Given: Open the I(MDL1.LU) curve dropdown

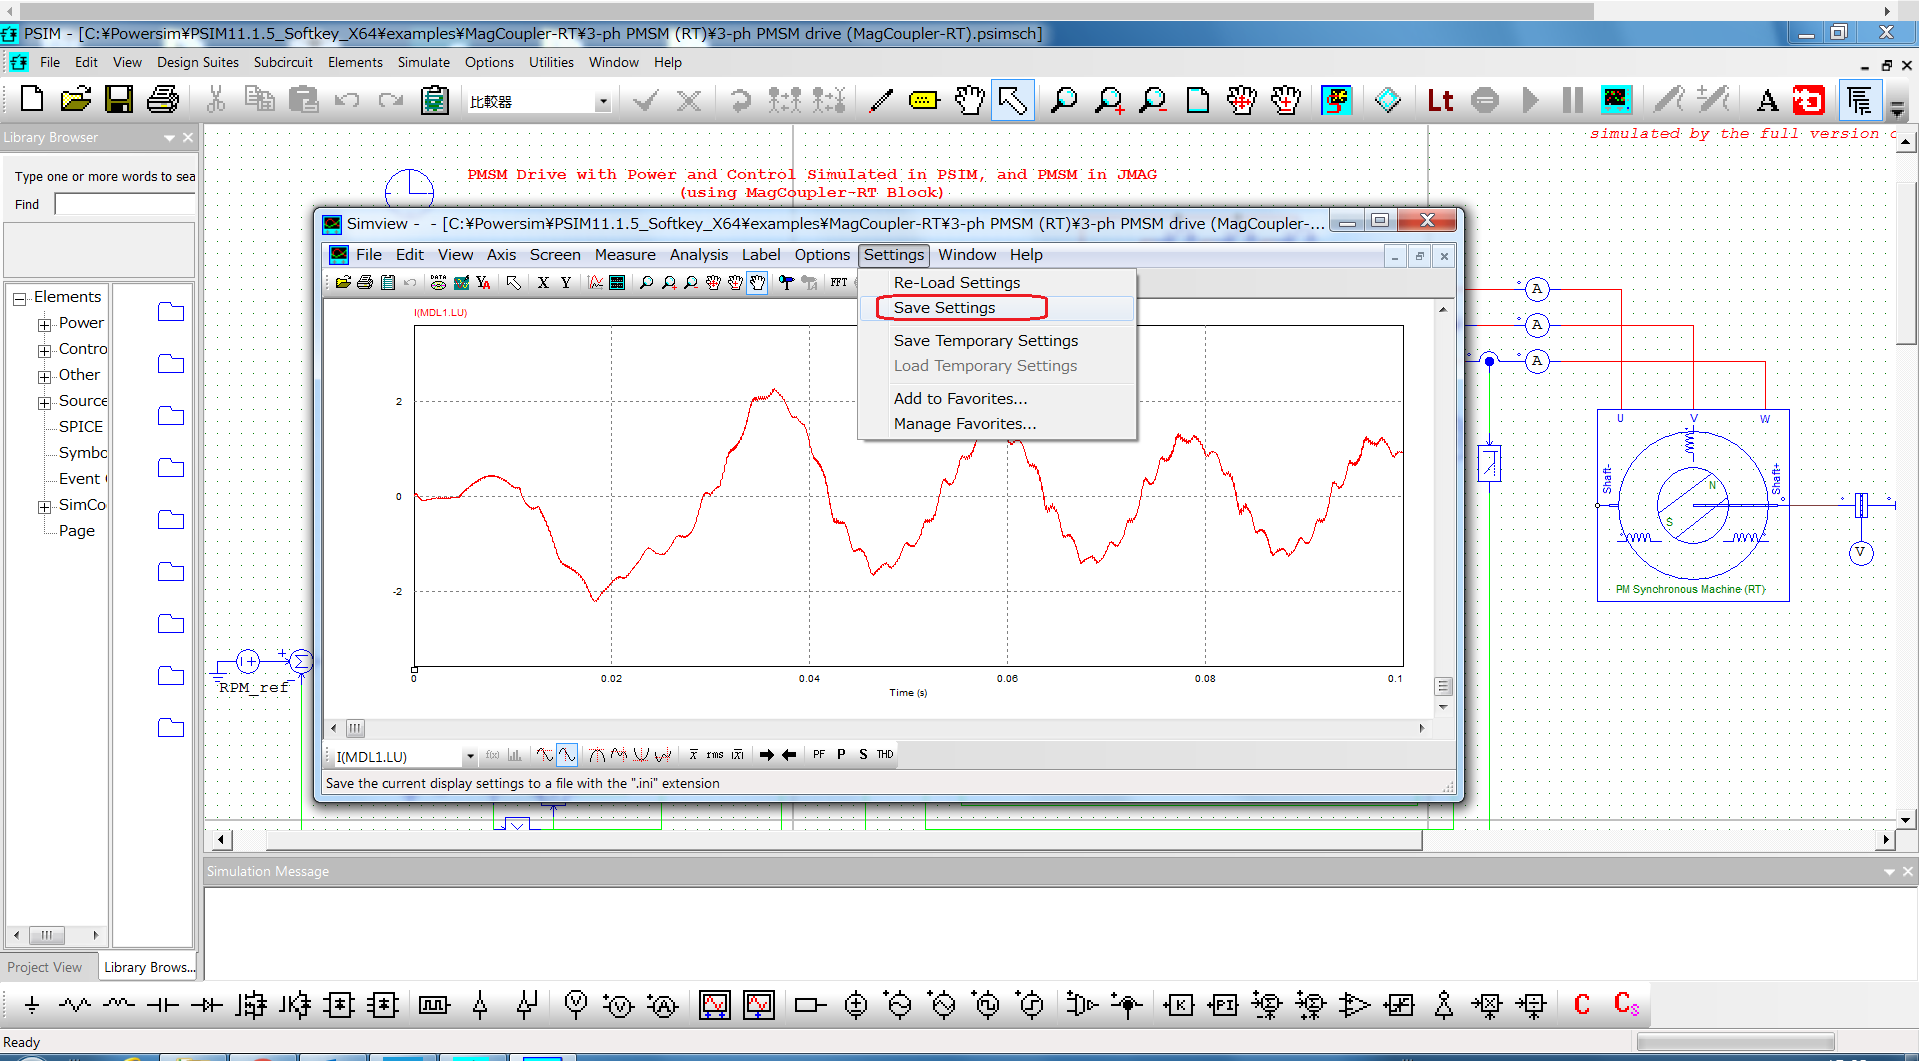Looking at the screenshot, I should pyautogui.click(x=469, y=756).
